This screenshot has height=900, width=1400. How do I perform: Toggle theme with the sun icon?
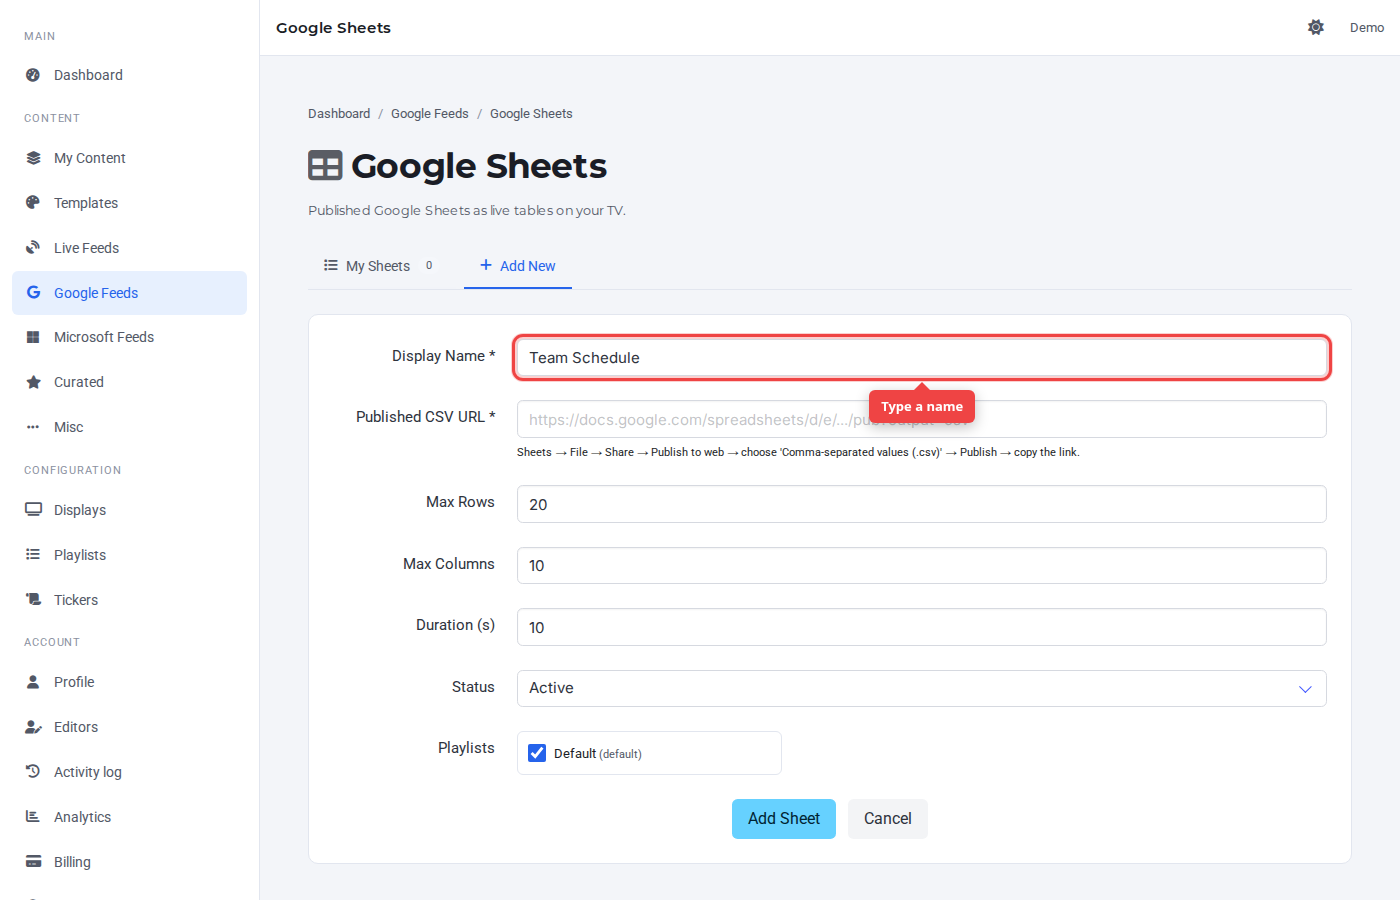(1316, 27)
